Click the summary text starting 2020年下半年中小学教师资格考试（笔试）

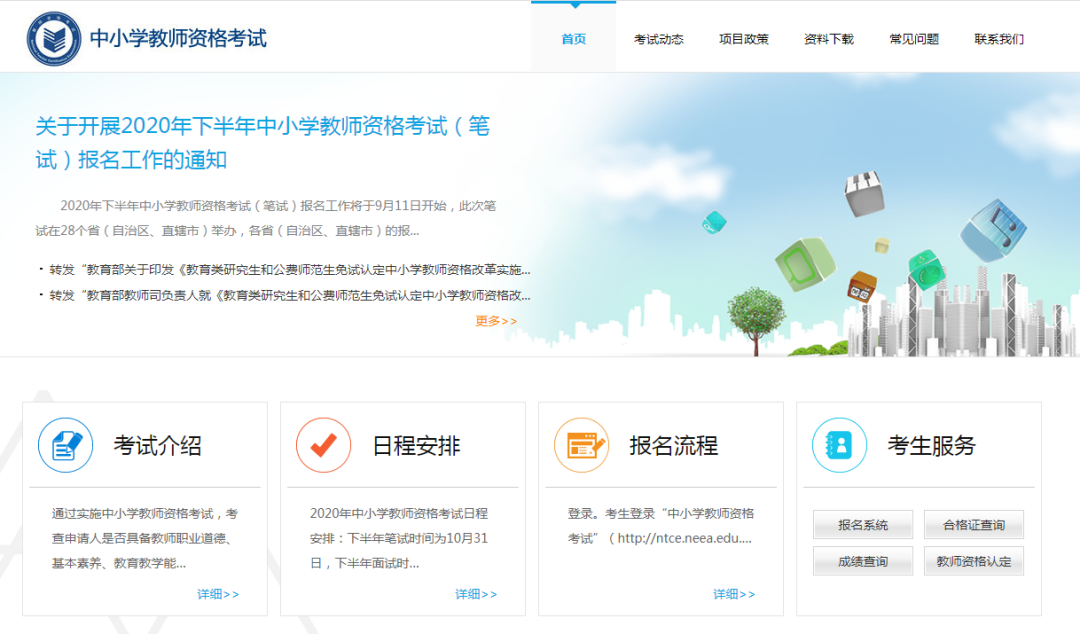click(x=266, y=218)
